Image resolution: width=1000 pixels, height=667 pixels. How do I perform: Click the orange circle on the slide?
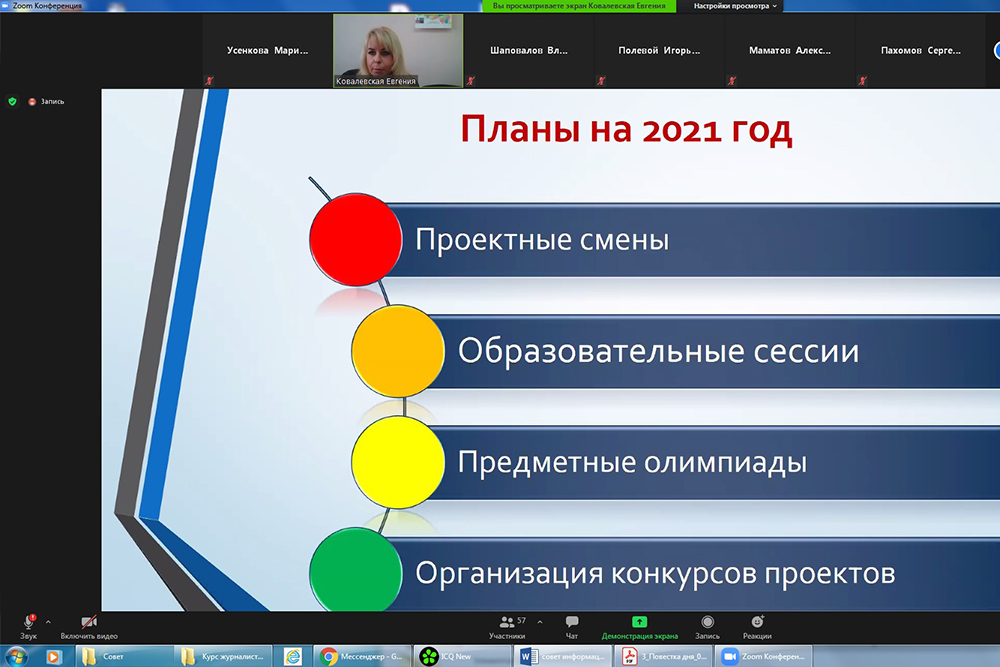tap(398, 351)
